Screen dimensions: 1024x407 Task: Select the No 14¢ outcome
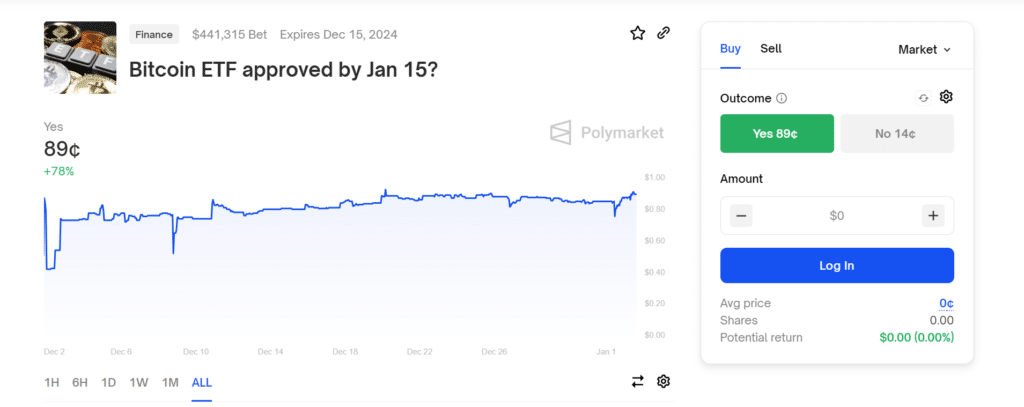pyautogui.click(x=897, y=133)
